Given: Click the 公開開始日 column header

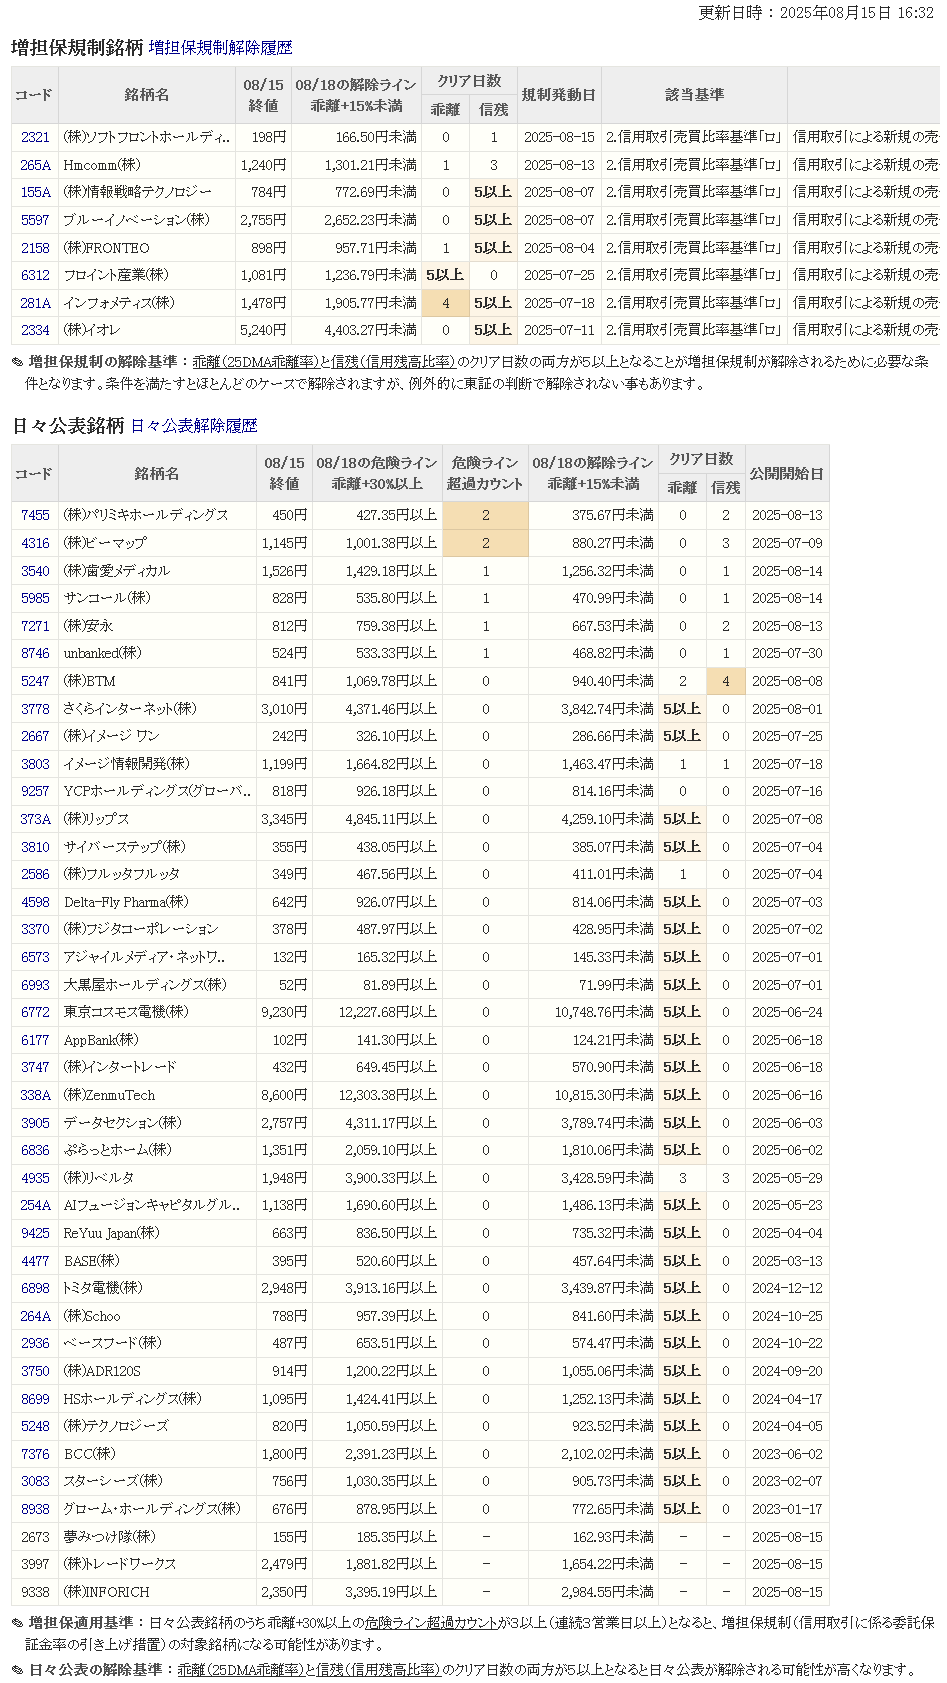Looking at the screenshot, I should point(787,473).
